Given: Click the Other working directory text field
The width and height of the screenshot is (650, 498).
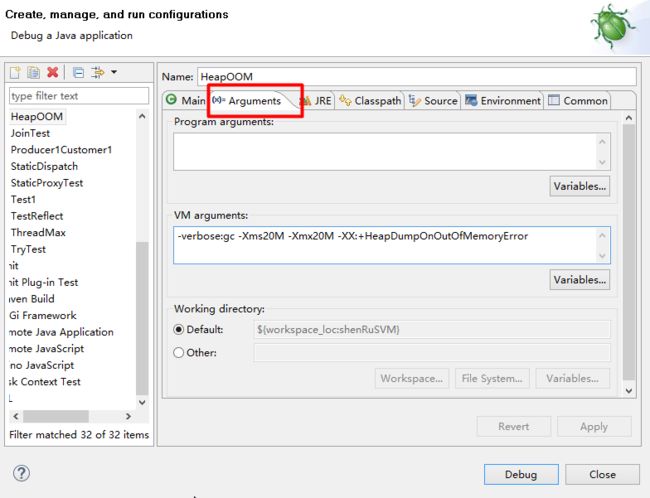Looking at the screenshot, I should point(432,352).
